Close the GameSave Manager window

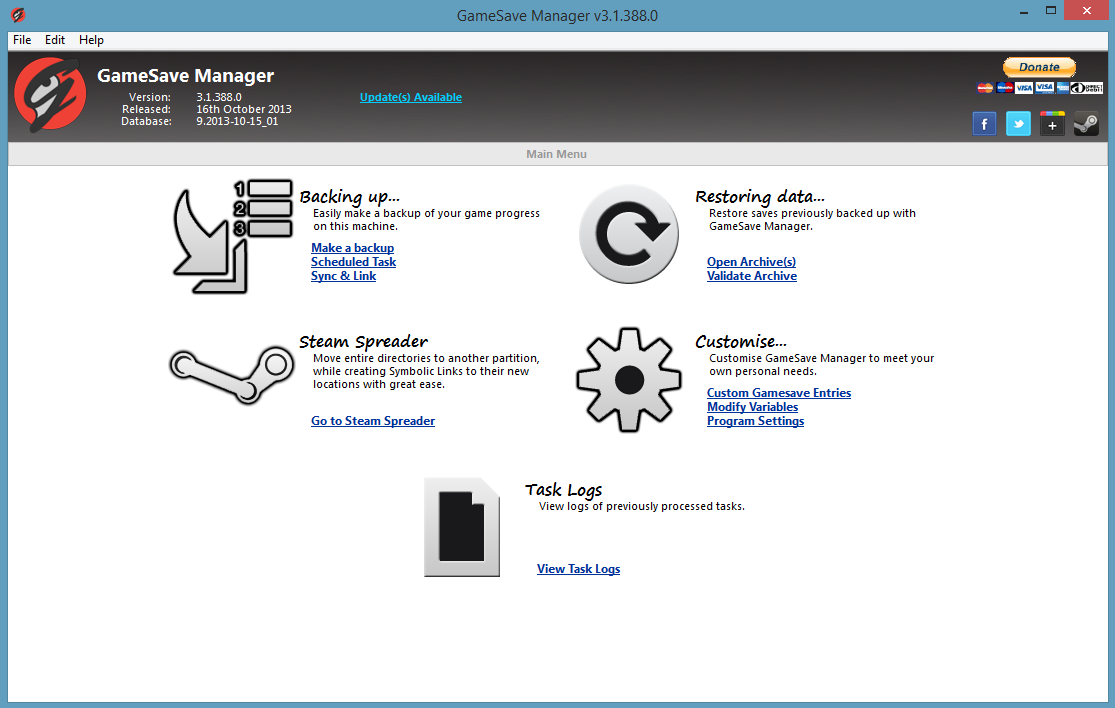click(x=1087, y=11)
